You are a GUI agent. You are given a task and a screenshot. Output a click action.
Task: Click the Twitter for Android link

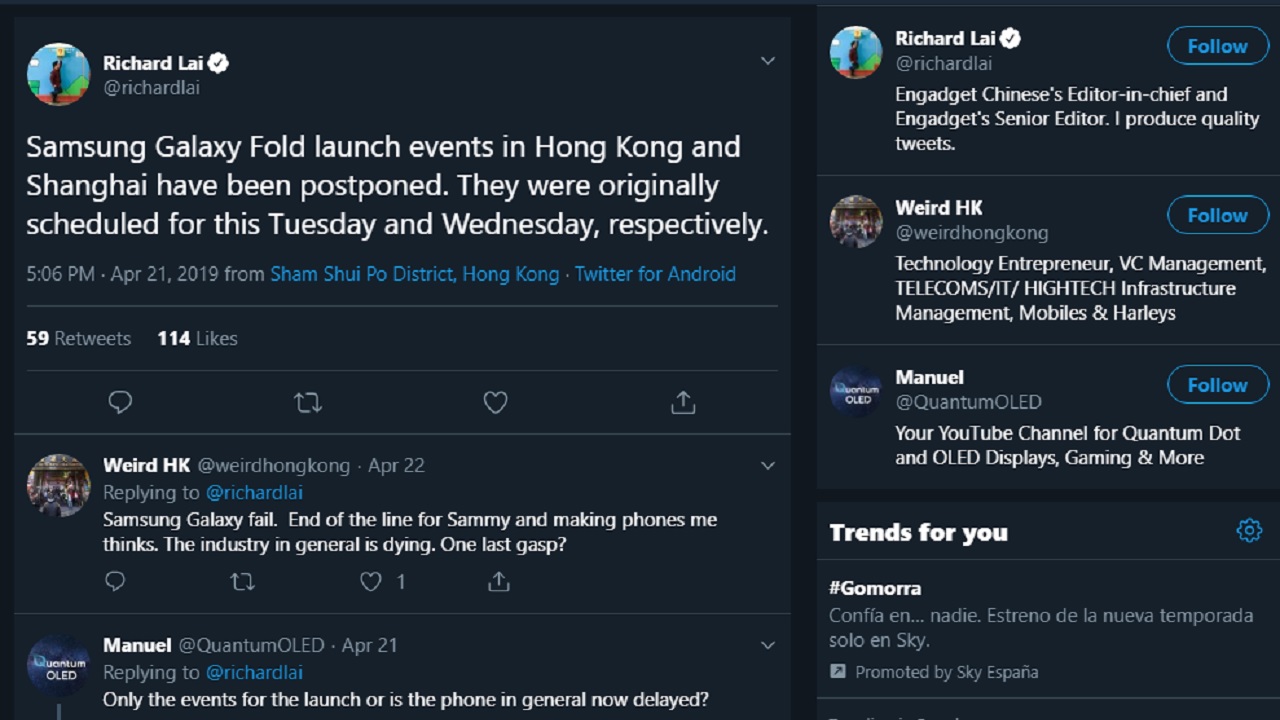pos(655,274)
